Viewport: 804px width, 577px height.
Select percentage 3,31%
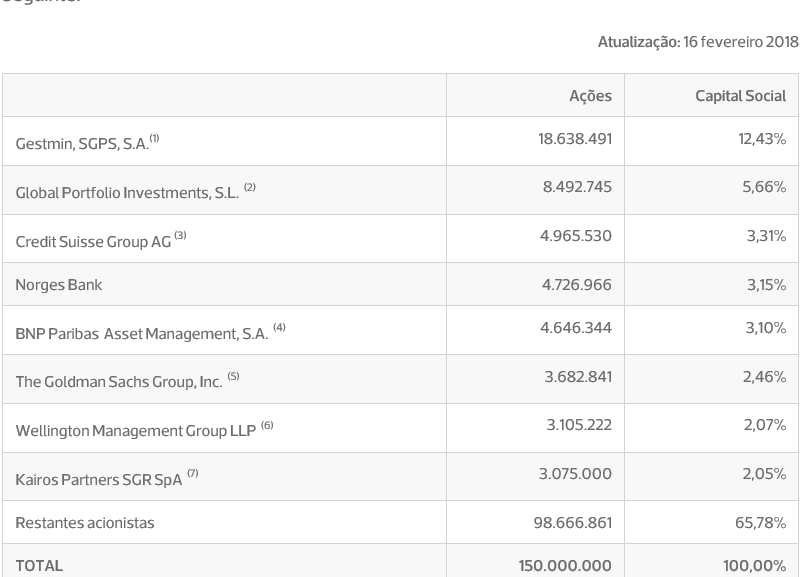coord(766,236)
